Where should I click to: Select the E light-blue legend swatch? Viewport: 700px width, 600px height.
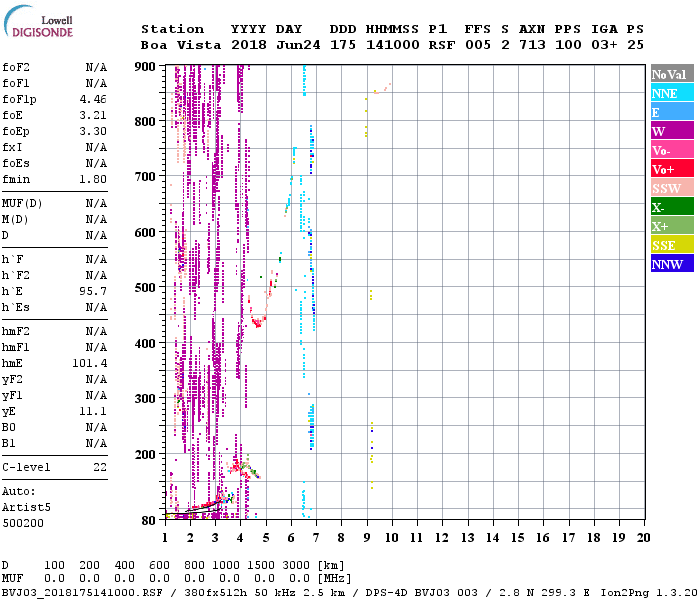tap(672, 112)
